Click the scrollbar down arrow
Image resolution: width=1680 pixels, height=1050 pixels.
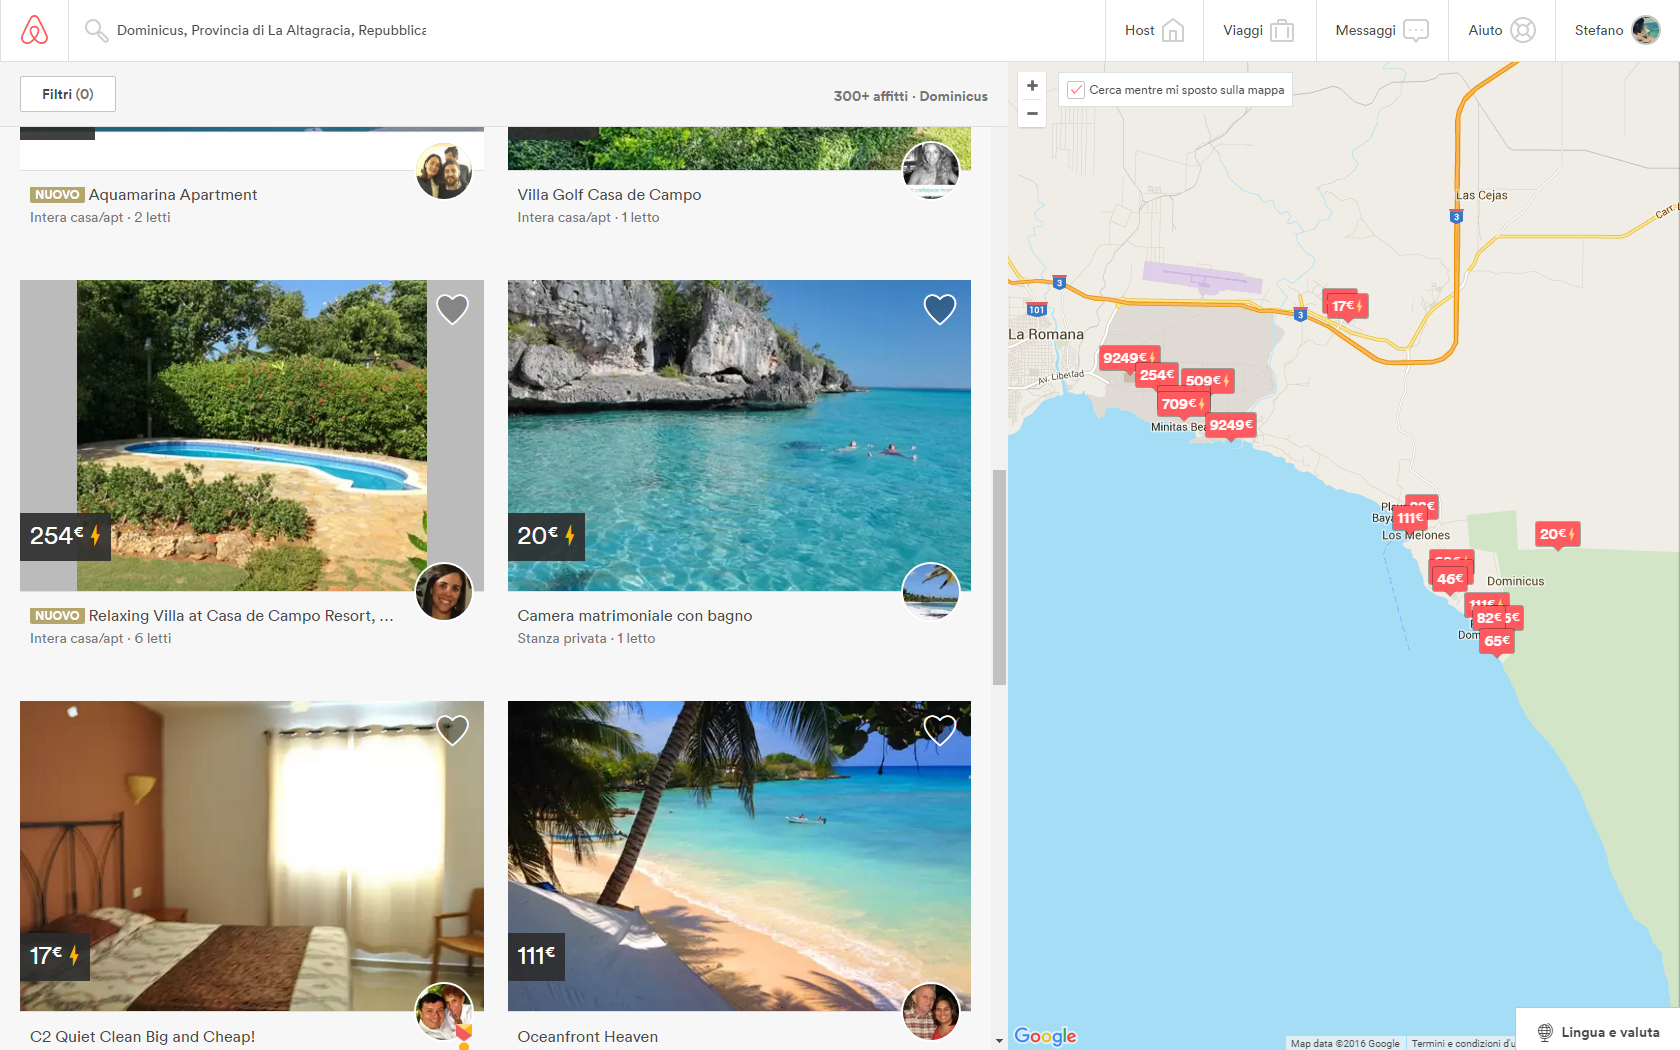point(999,1041)
